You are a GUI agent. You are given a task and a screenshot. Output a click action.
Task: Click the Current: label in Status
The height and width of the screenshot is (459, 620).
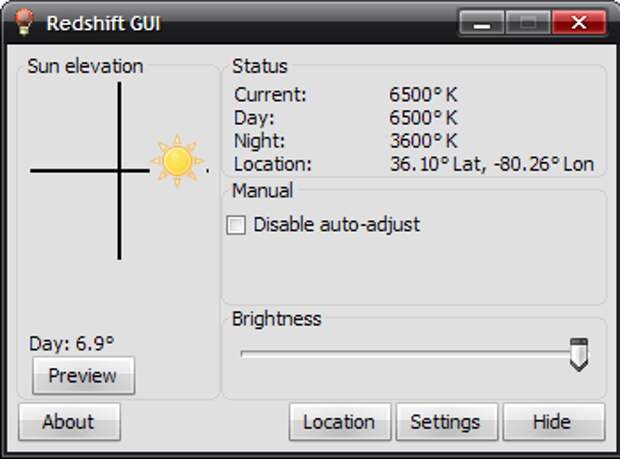coord(270,95)
